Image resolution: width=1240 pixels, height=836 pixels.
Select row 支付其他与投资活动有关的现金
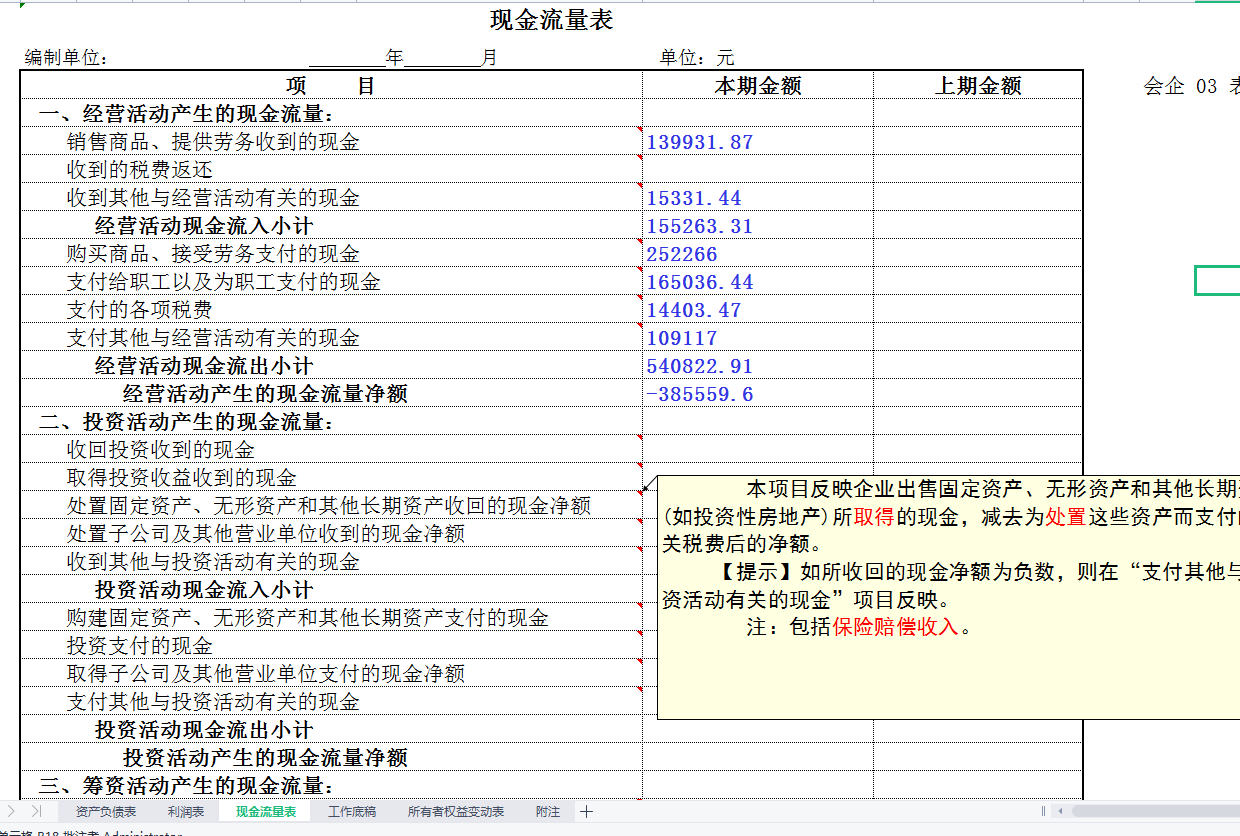(213, 702)
